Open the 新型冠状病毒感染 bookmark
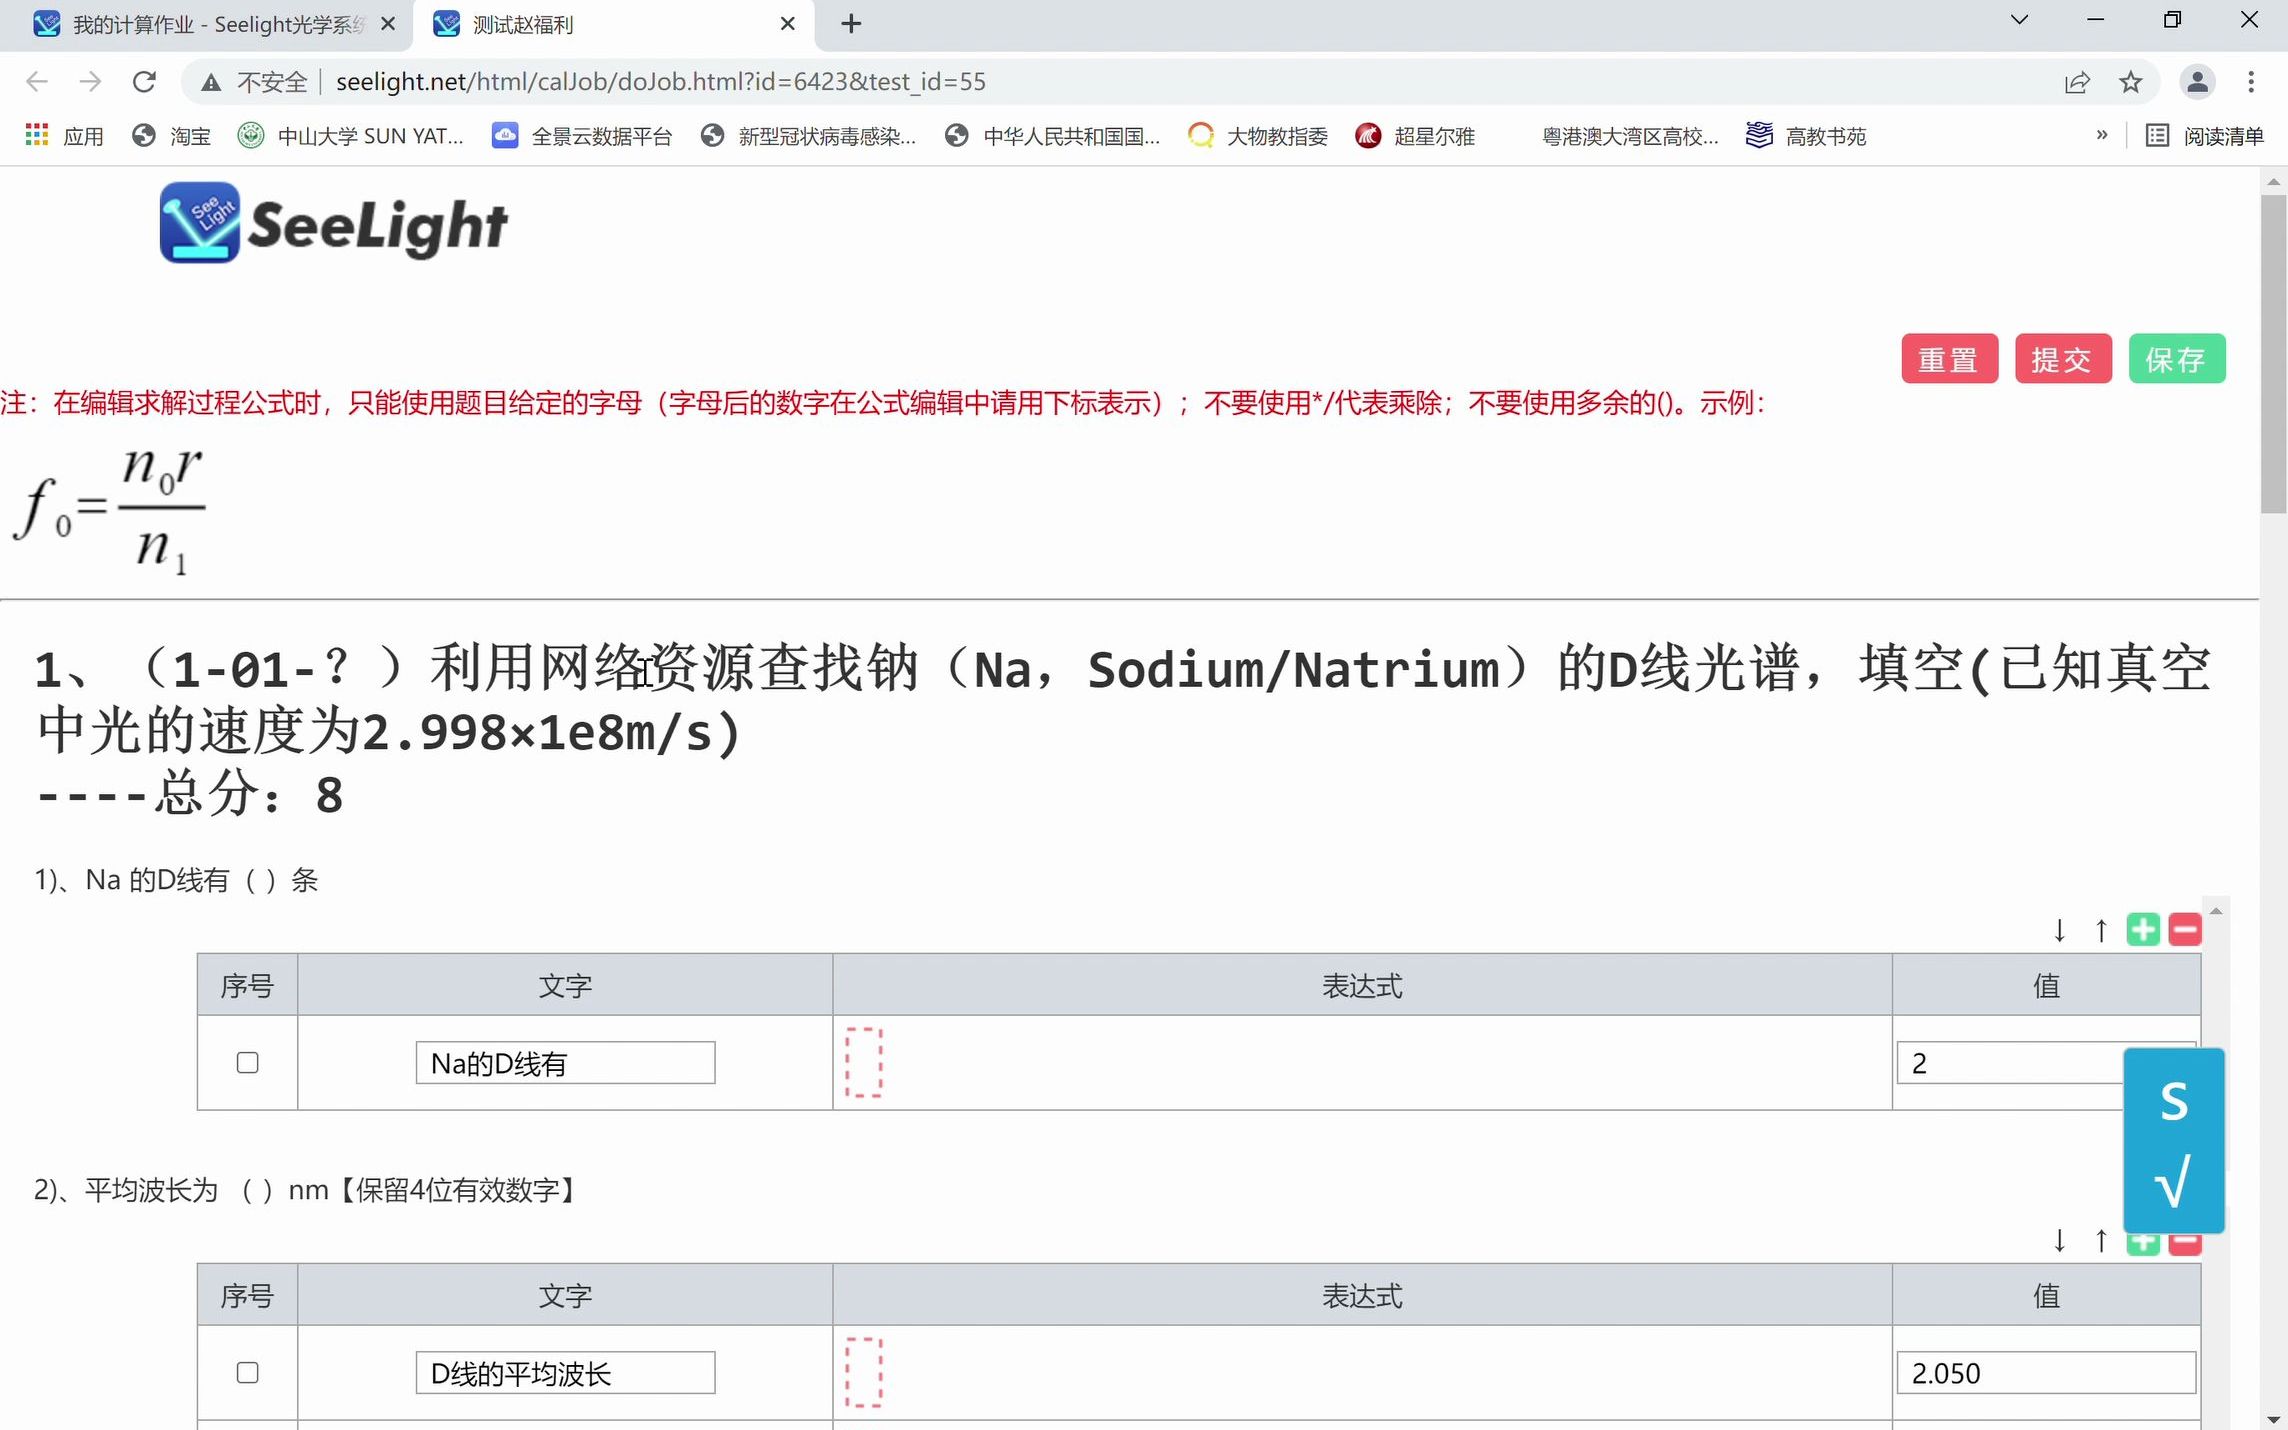This screenshot has width=2288, height=1430. coord(808,136)
